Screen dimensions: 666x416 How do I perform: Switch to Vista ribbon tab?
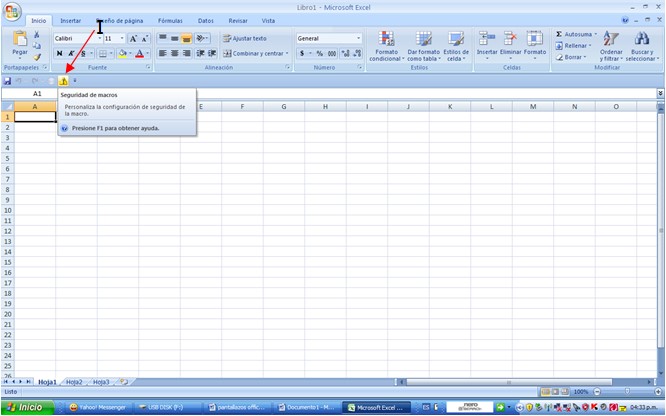[x=268, y=21]
